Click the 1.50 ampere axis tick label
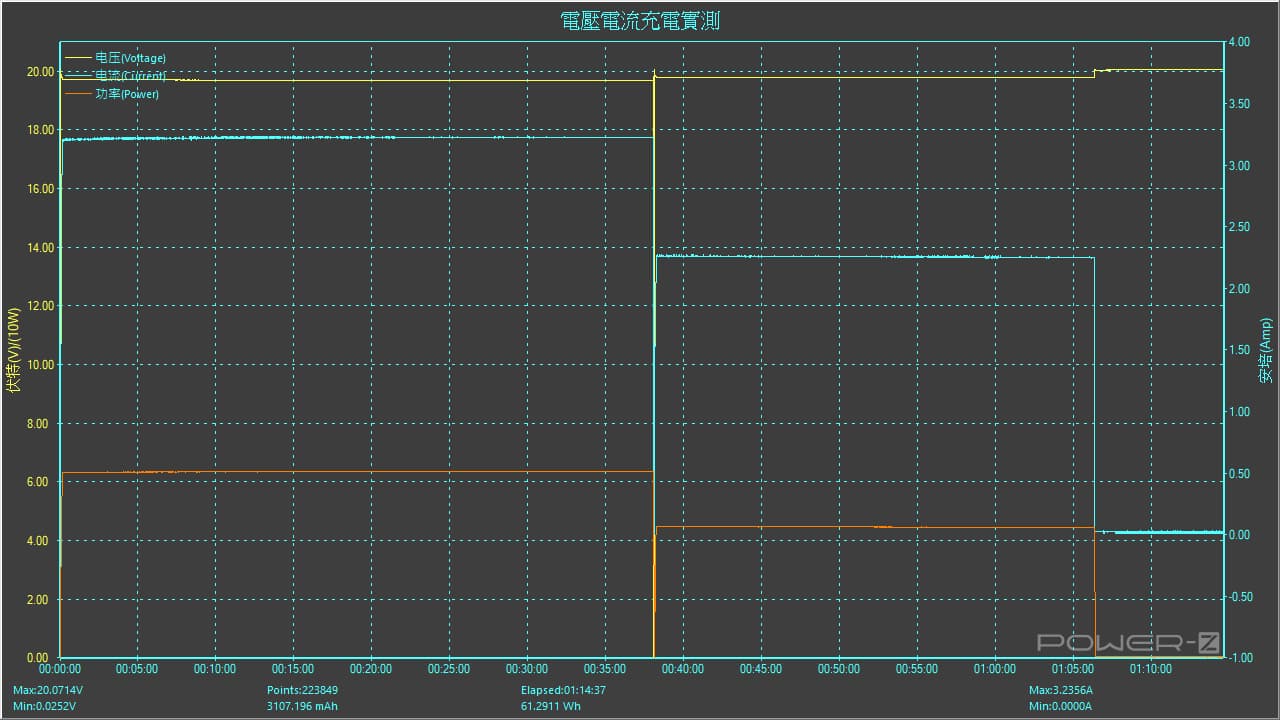The height and width of the screenshot is (720, 1280). click(1239, 350)
